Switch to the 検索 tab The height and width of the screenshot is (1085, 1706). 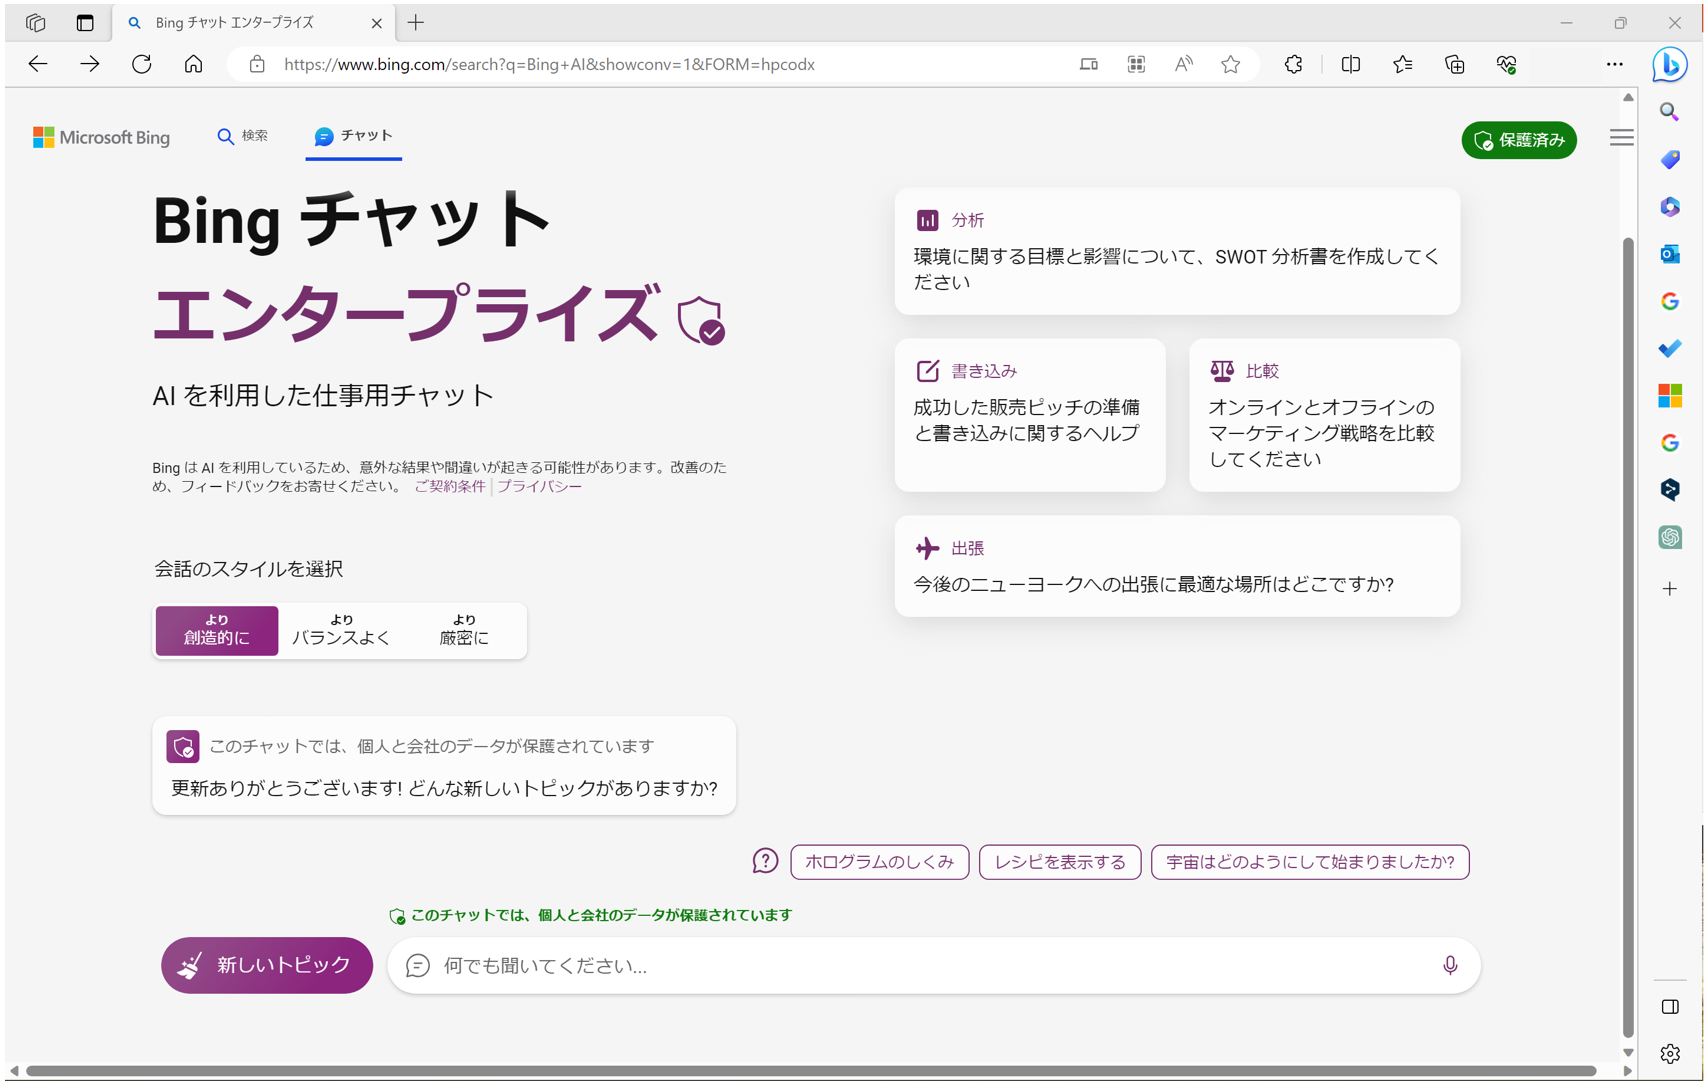[x=242, y=135]
